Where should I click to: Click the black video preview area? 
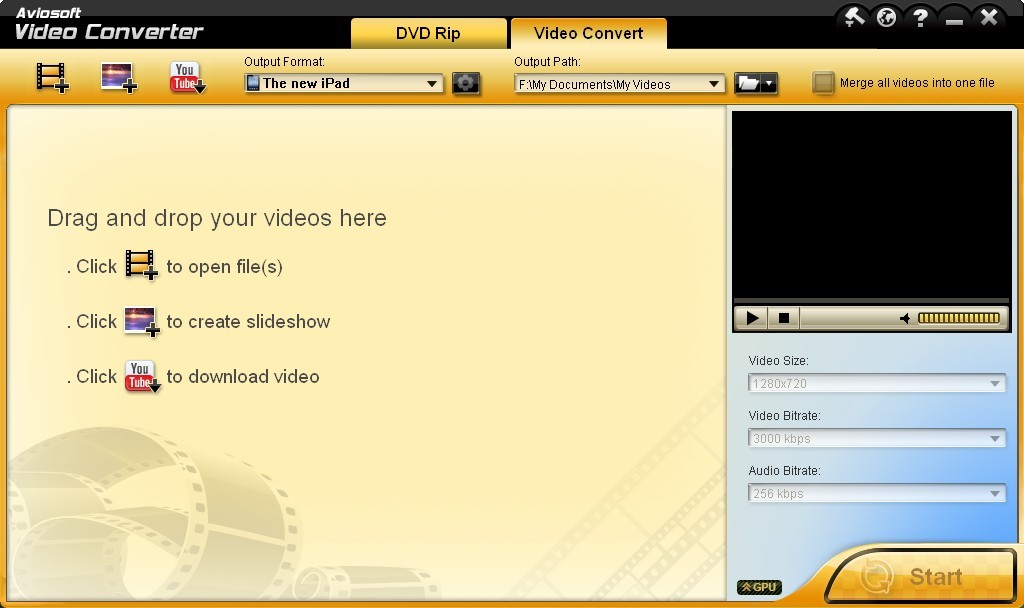tap(871, 204)
